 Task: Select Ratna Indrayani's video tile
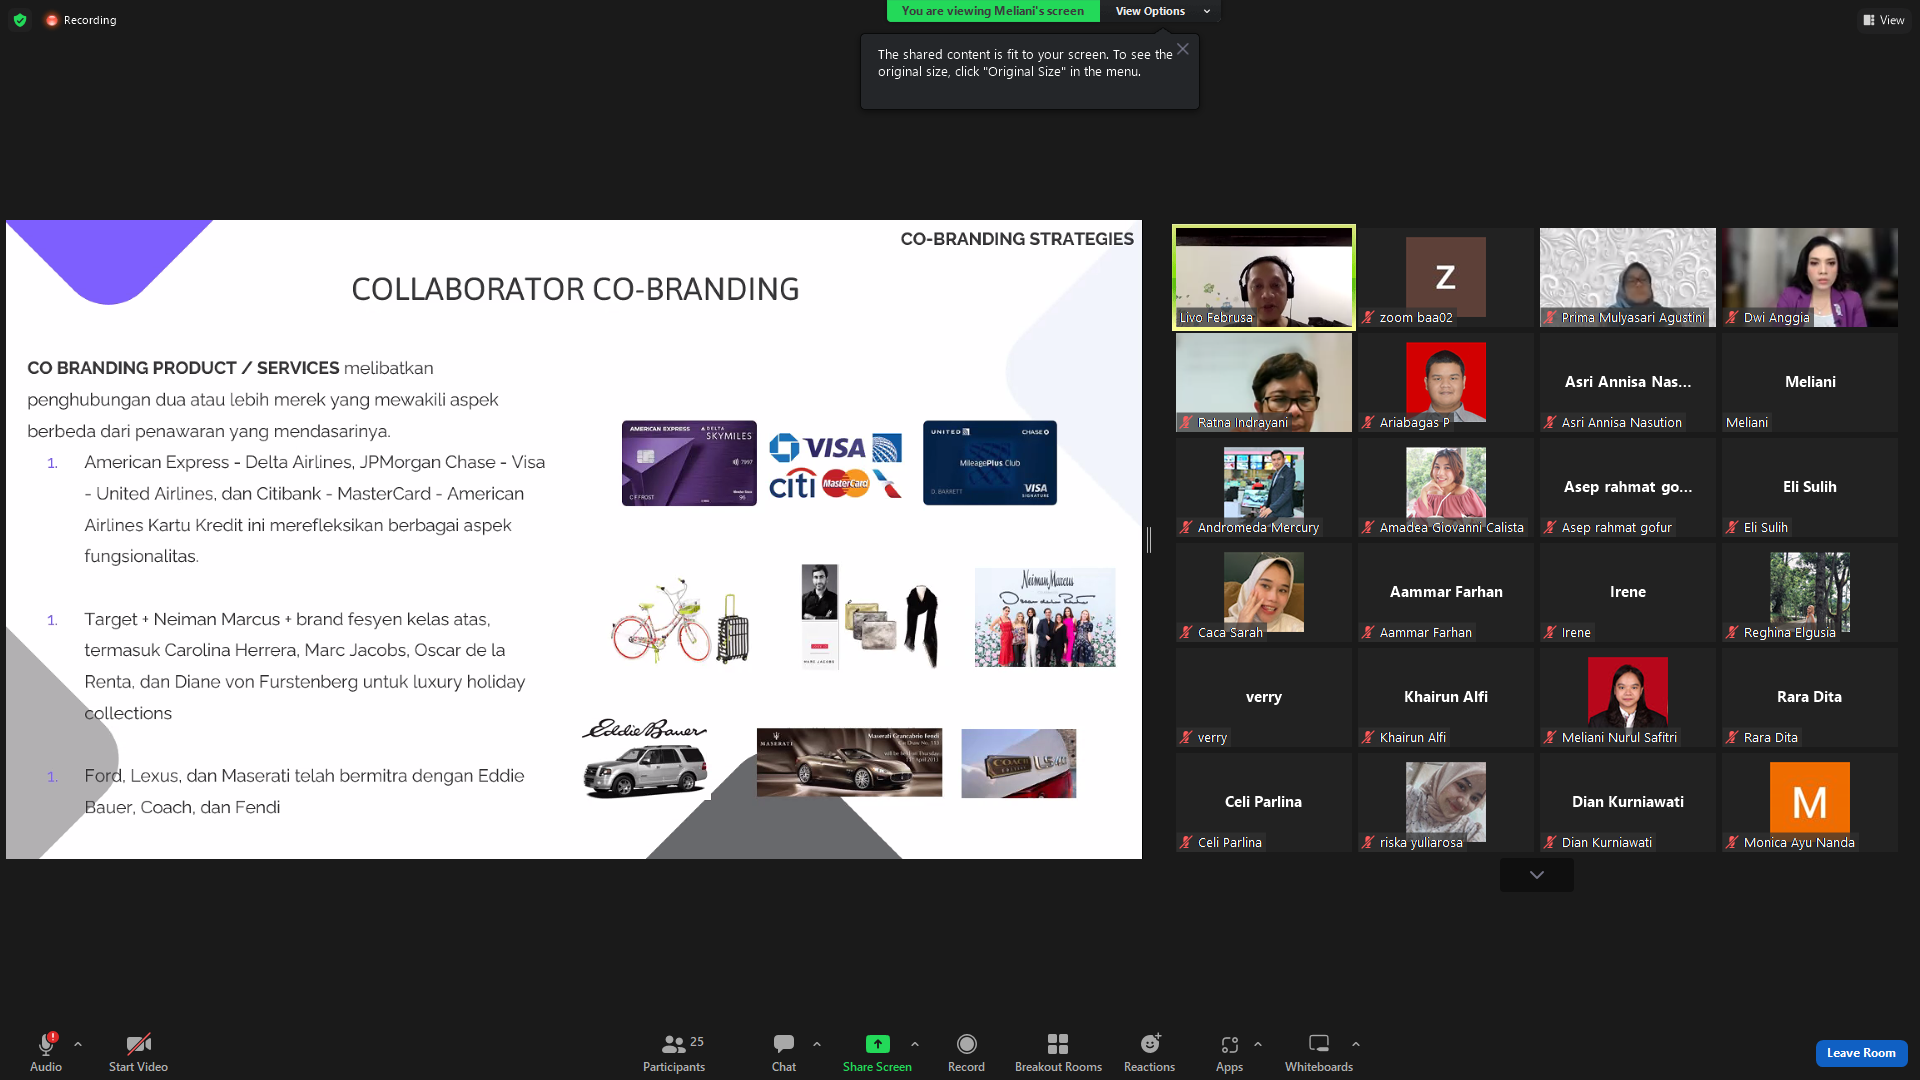pyautogui.click(x=1264, y=382)
